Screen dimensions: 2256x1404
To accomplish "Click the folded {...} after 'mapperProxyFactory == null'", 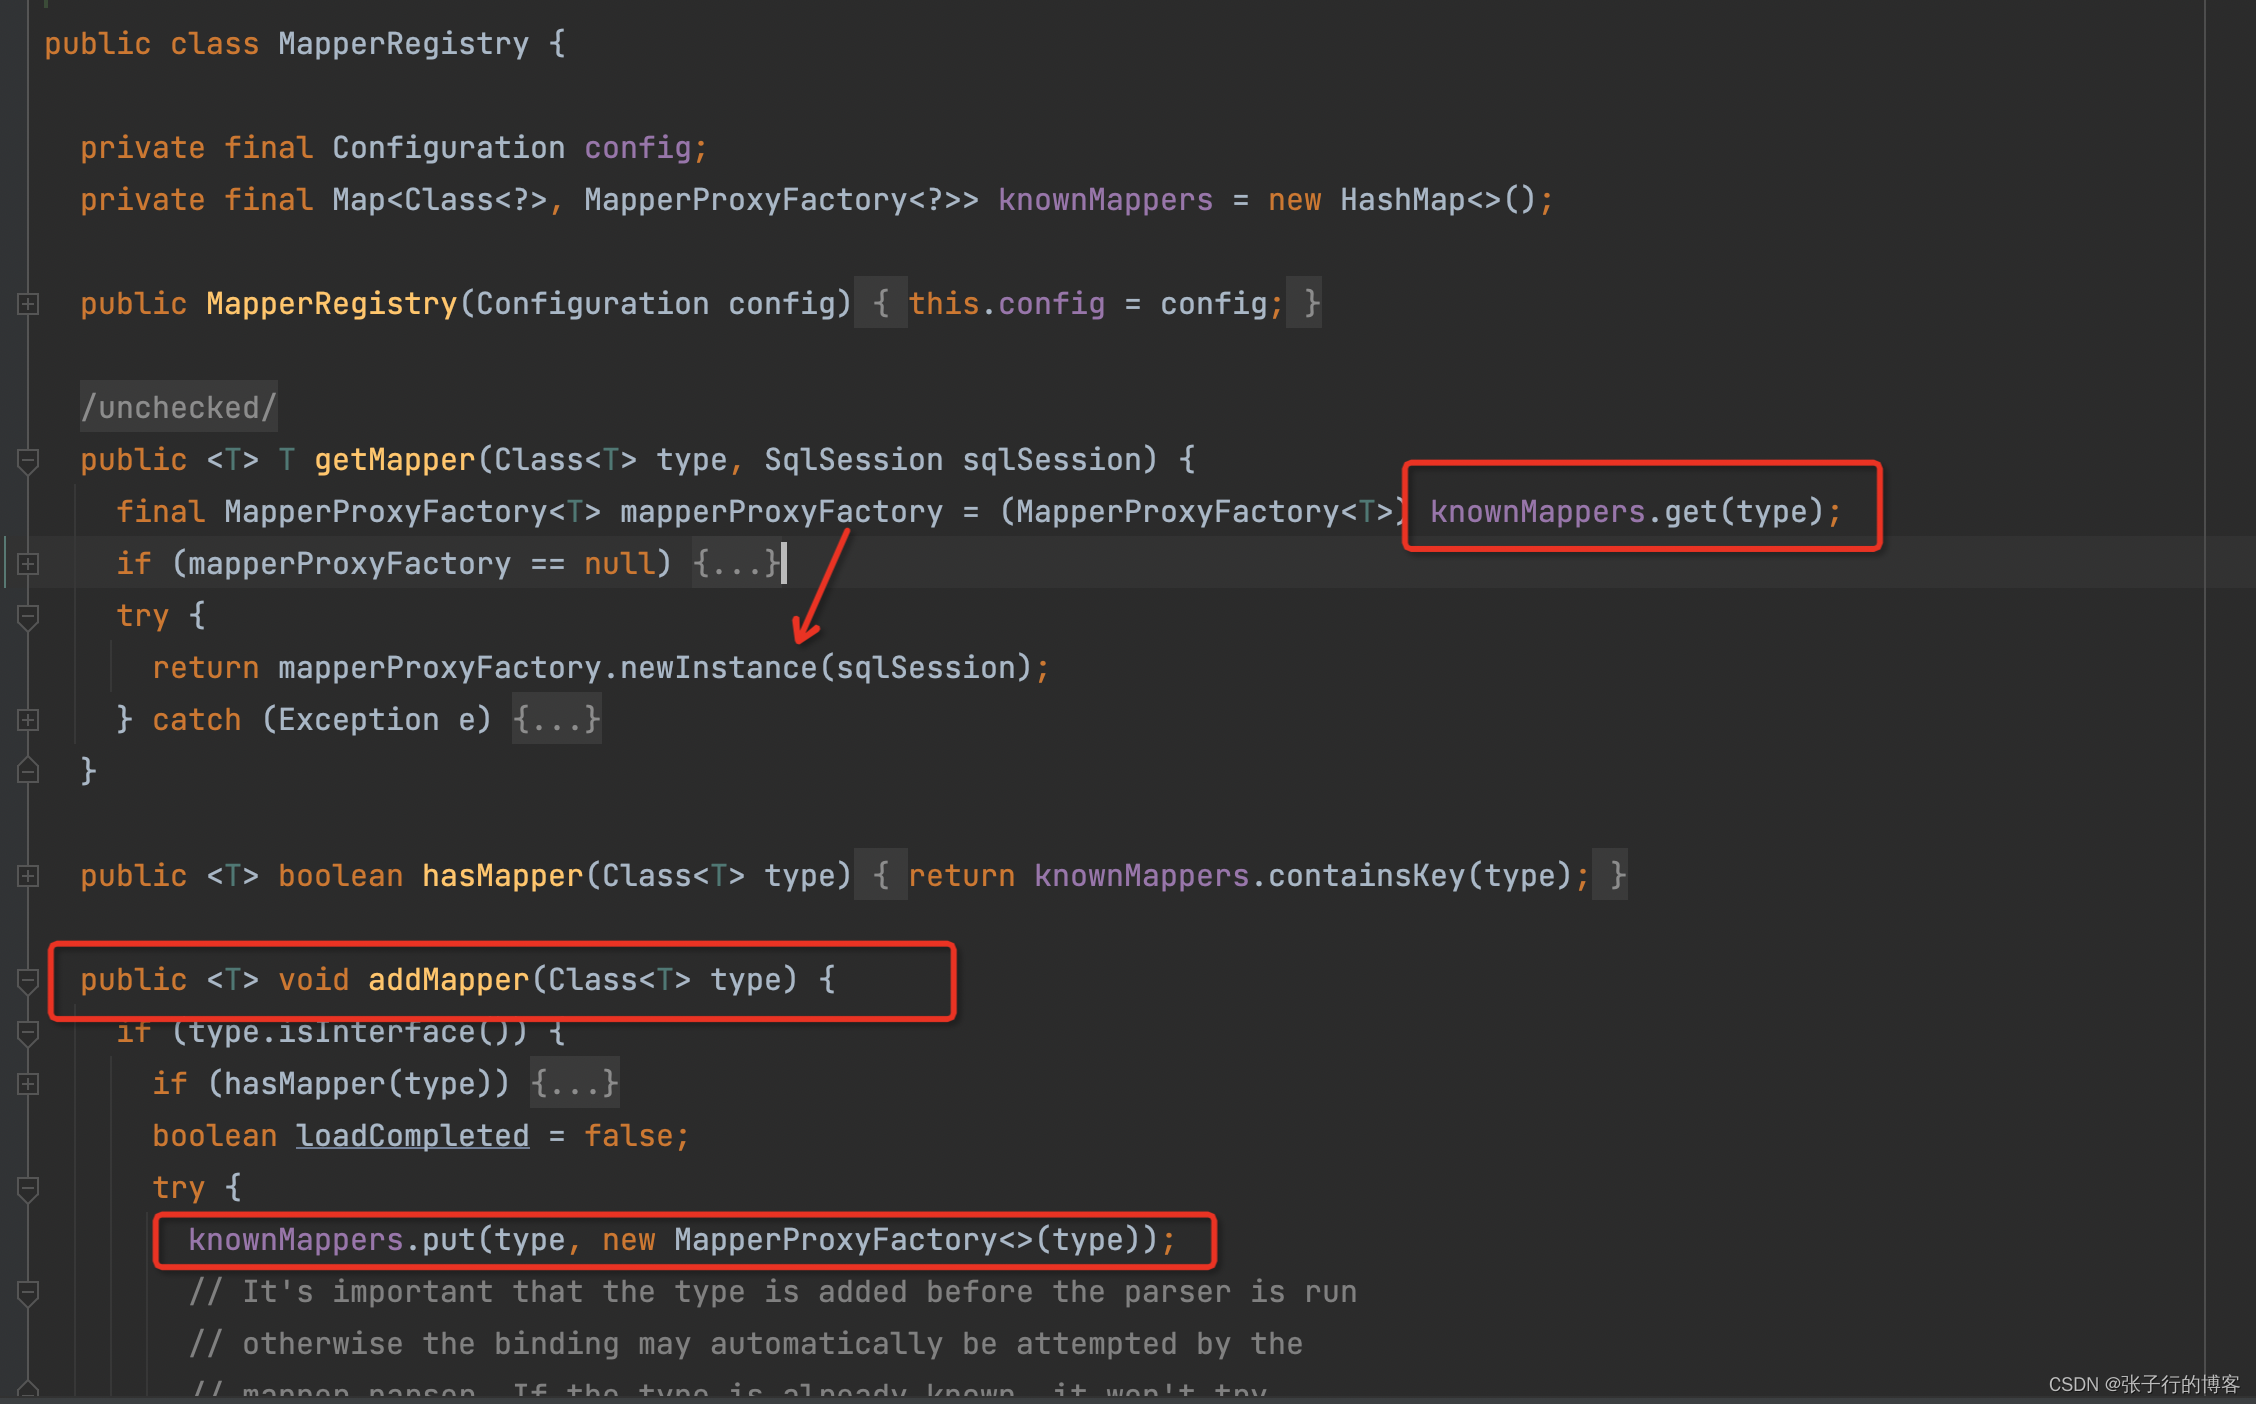I will (736, 564).
